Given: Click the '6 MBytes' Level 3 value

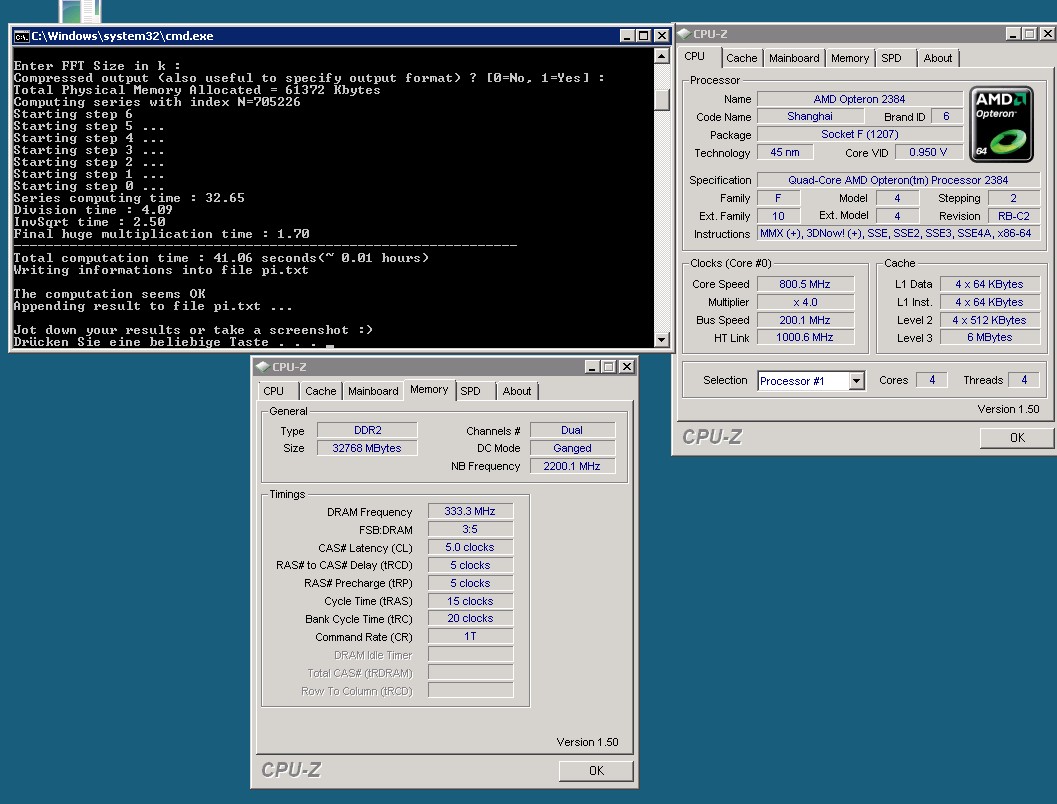Looking at the screenshot, I should (x=989, y=338).
